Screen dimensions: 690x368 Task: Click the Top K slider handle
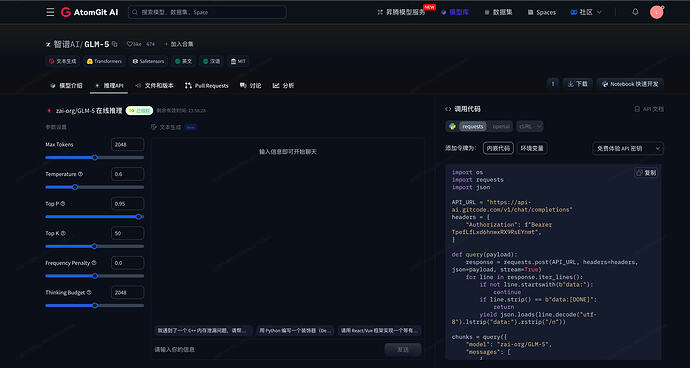pyautogui.click(x=94, y=246)
